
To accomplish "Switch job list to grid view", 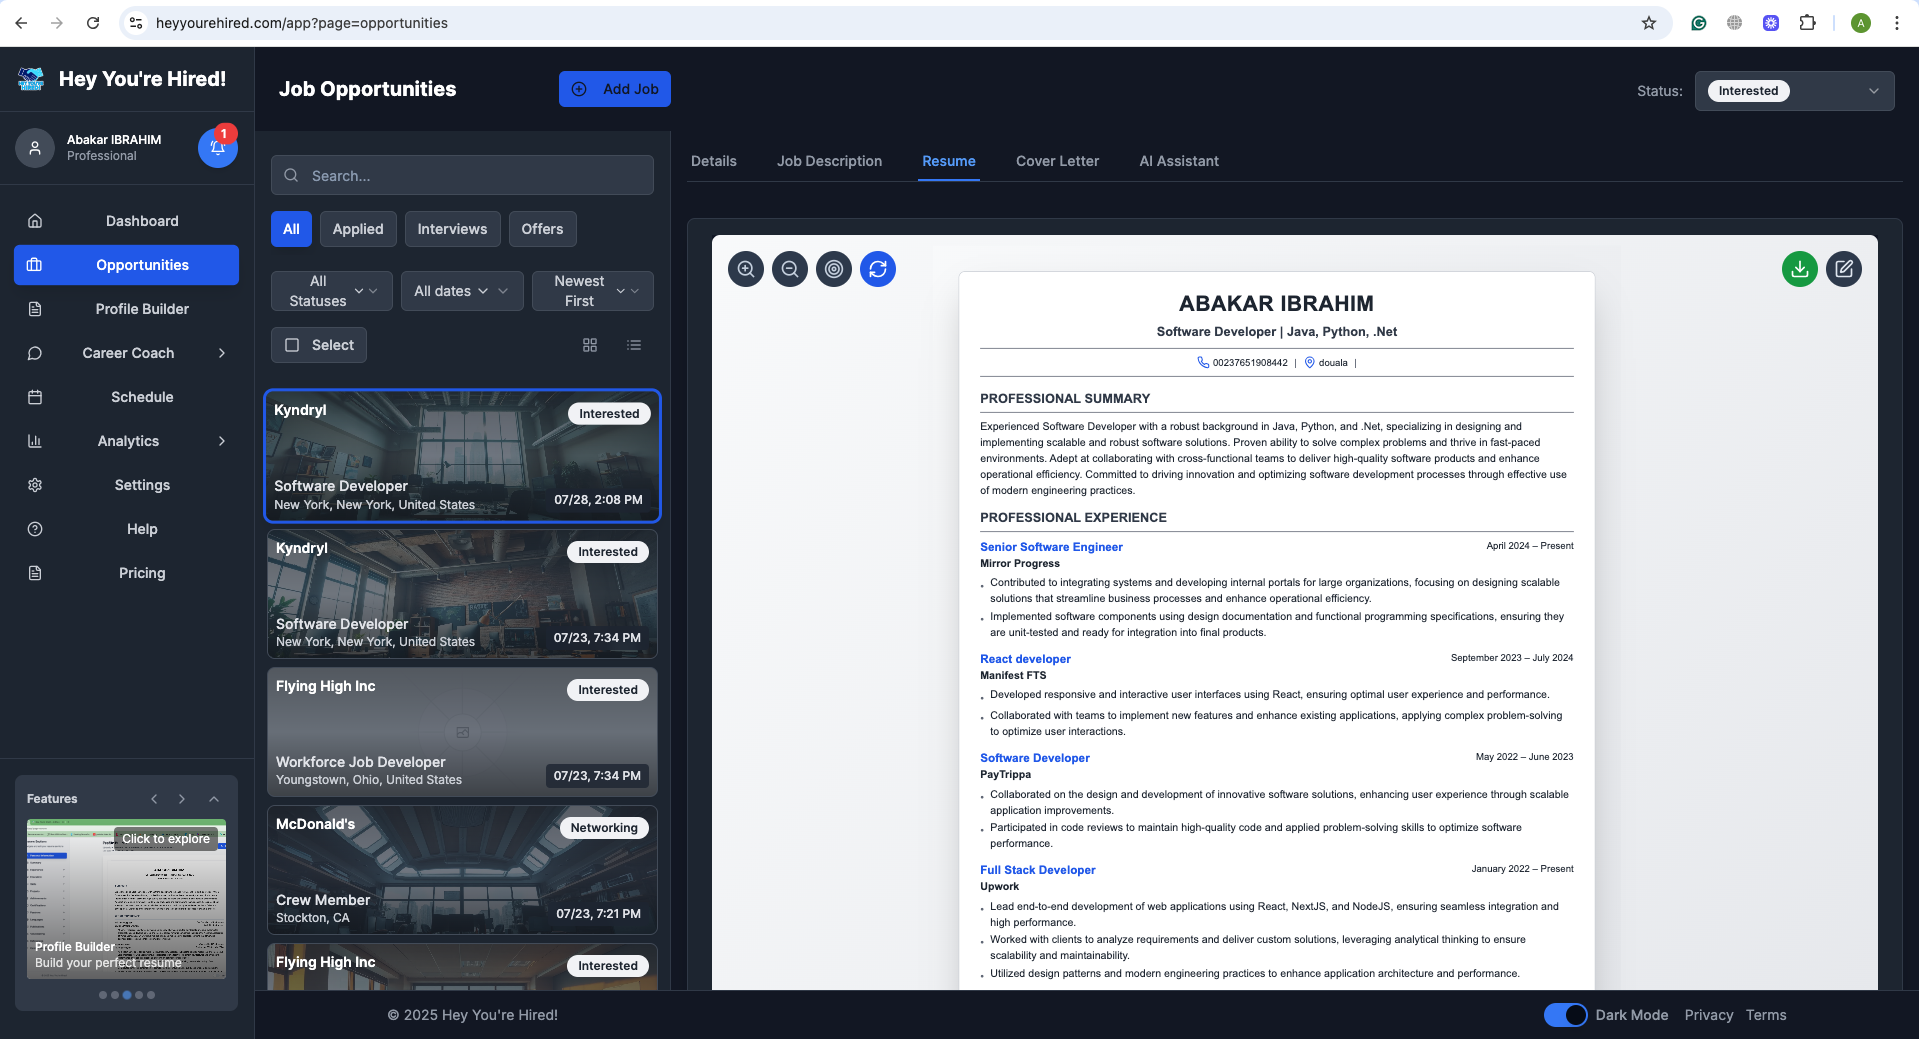I will click(x=590, y=345).
